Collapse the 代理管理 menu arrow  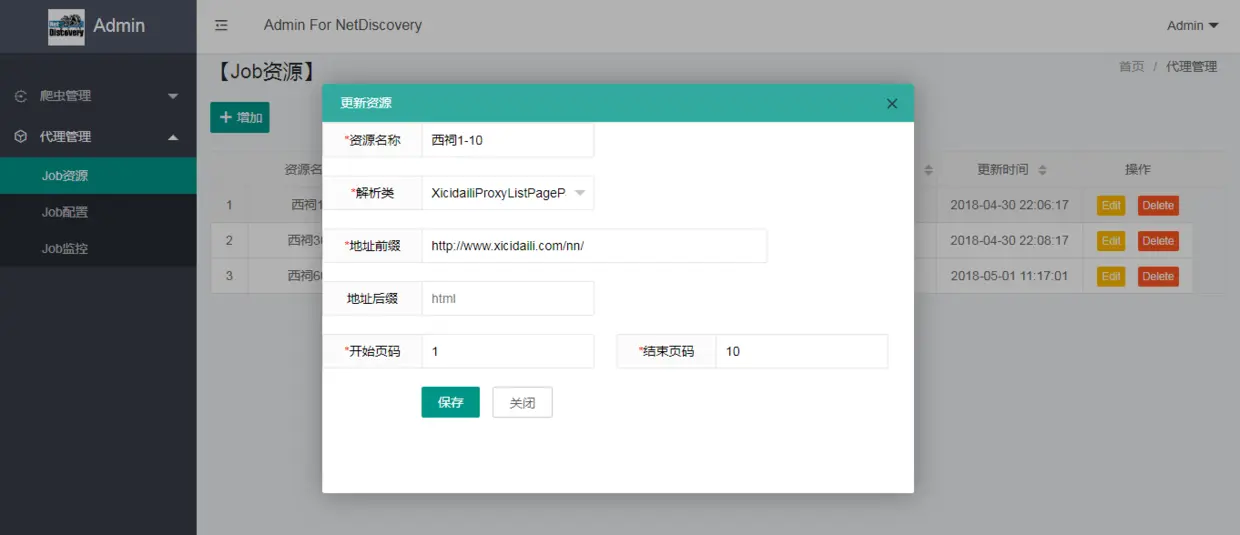[173, 137]
